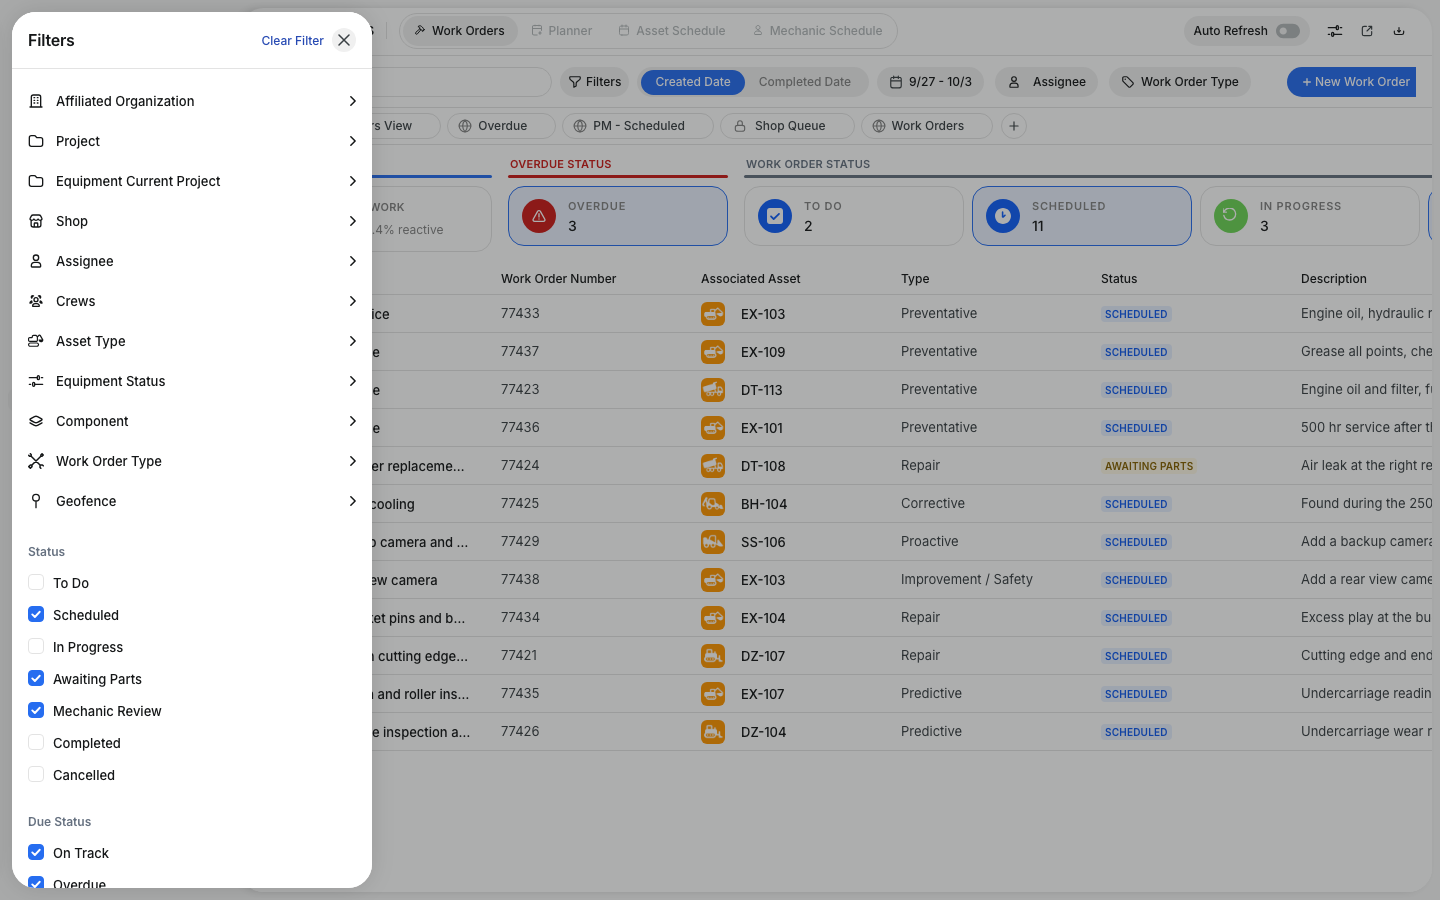
Task: Click the Component layers icon
Action: pos(36,421)
